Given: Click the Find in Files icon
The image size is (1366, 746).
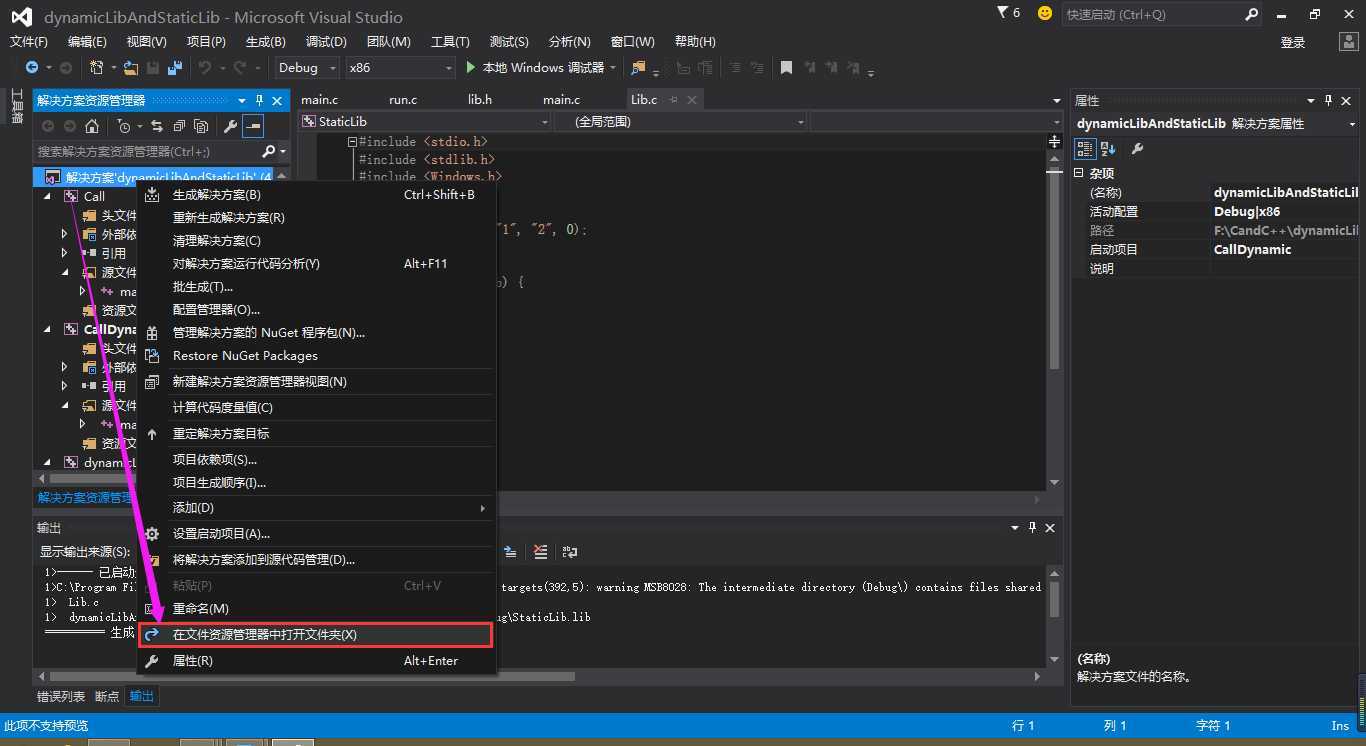Looking at the screenshot, I should click(x=638, y=67).
